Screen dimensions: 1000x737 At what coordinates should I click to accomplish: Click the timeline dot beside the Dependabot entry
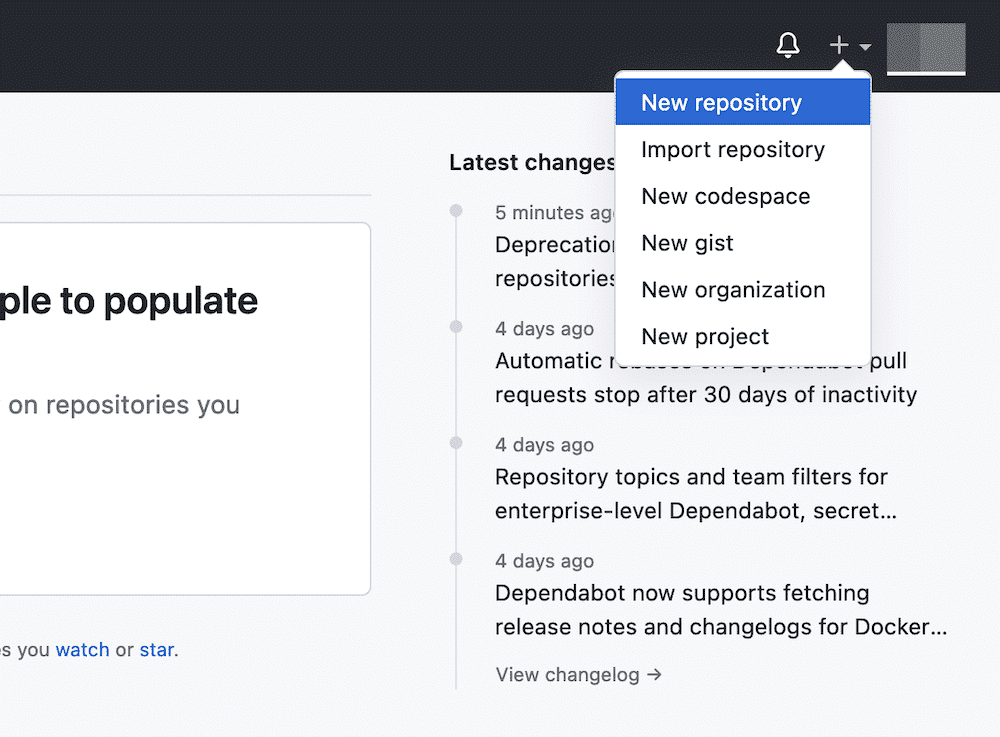pyautogui.click(x=456, y=560)
